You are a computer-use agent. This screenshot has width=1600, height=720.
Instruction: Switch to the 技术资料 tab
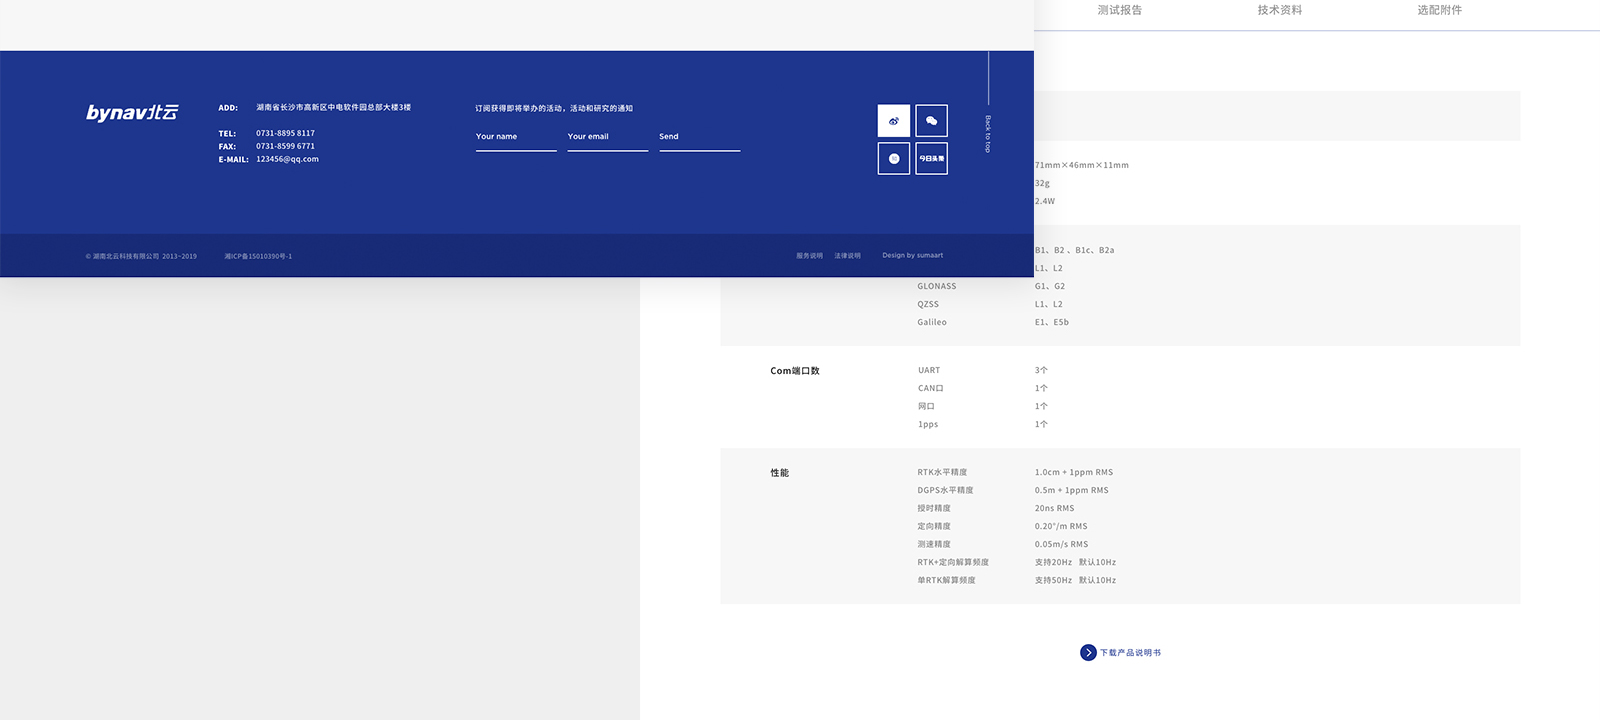coord(1279,10)
